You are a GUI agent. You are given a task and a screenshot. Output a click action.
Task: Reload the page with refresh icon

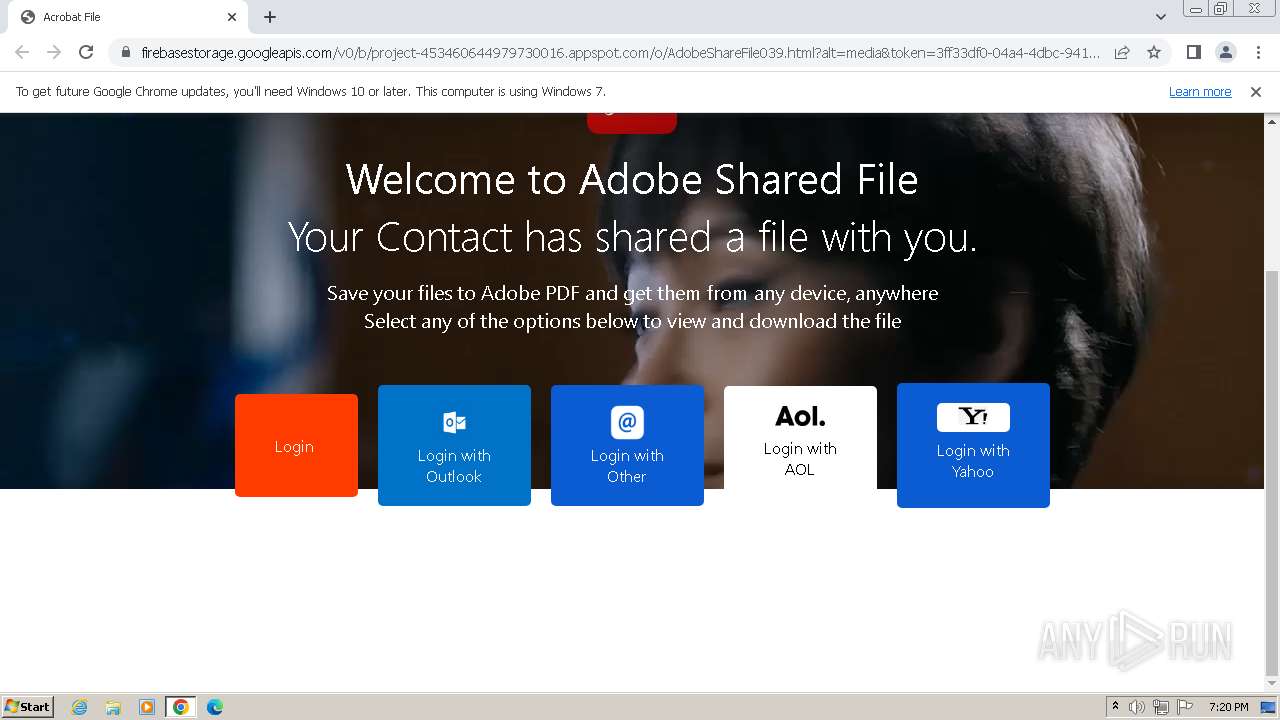[x=86, y=52]
